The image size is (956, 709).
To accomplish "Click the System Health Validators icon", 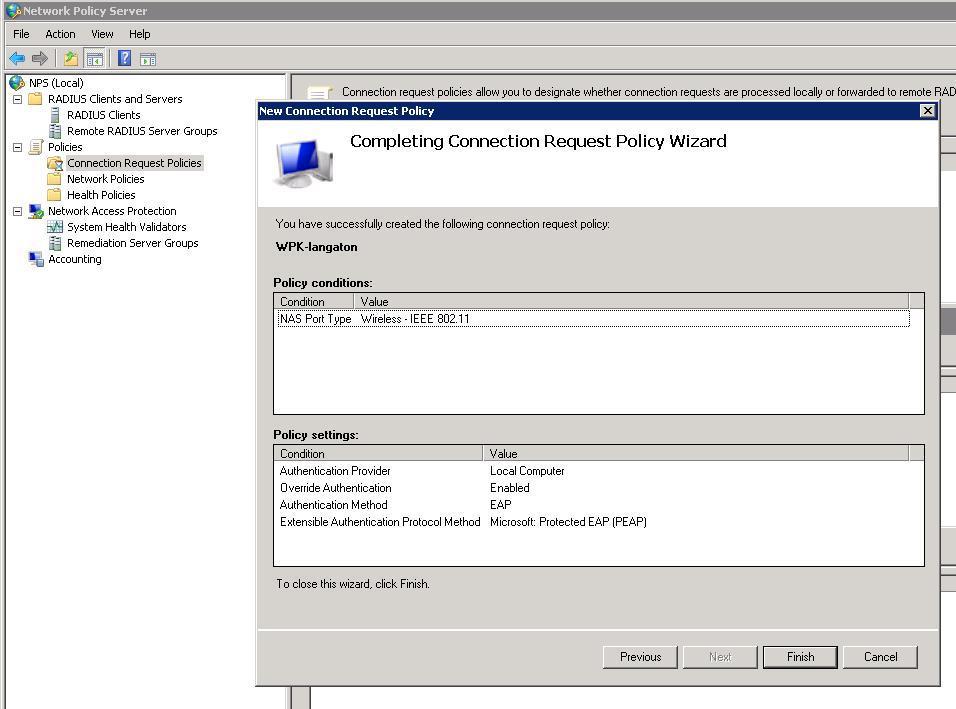I will tap(55, 227).
